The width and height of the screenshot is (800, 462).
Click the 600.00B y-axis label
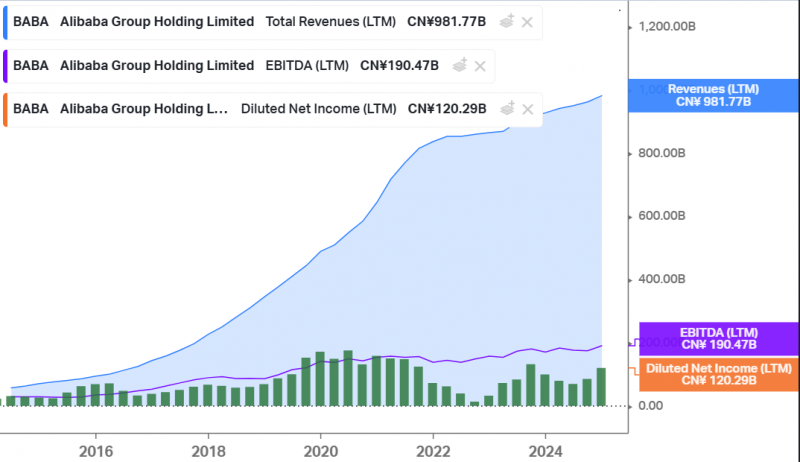[662, 216]
